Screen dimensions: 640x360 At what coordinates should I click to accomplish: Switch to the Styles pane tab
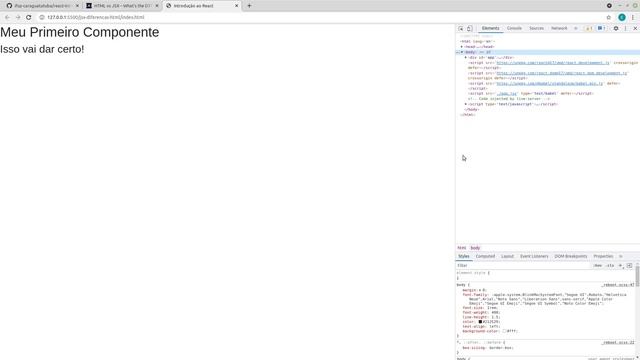tap(464, 256)
